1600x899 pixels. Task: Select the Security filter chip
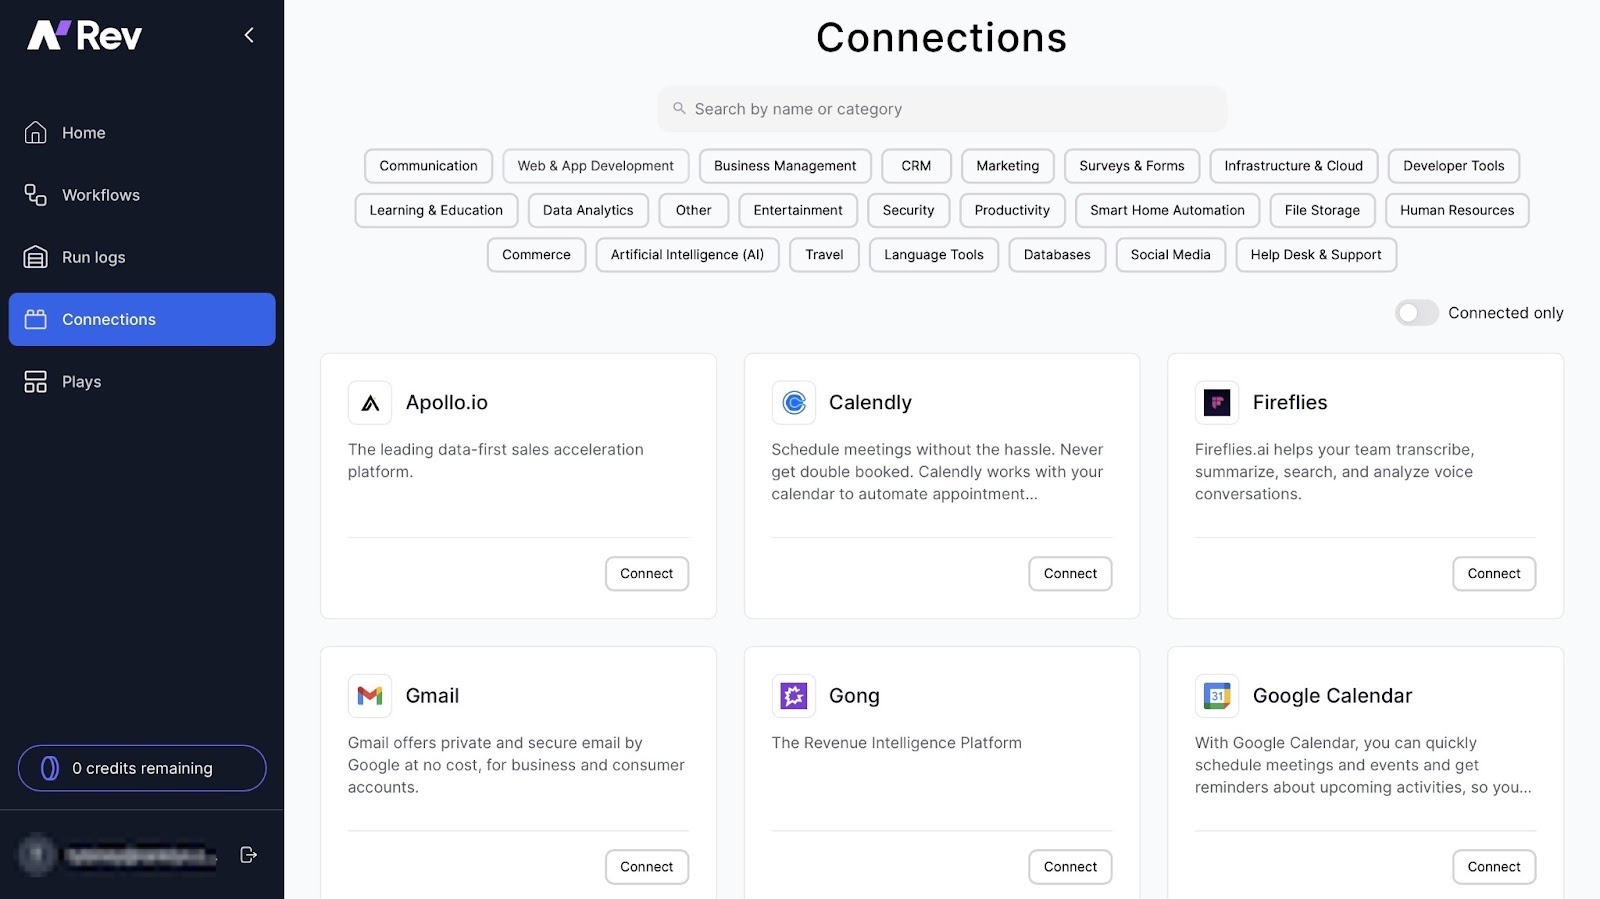click(908, 210)
